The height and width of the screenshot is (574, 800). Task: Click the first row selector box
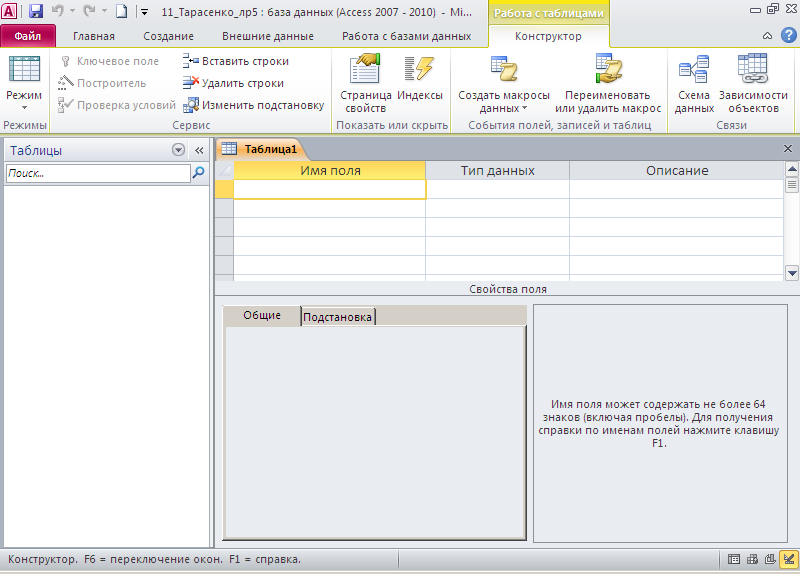point(224,189)
